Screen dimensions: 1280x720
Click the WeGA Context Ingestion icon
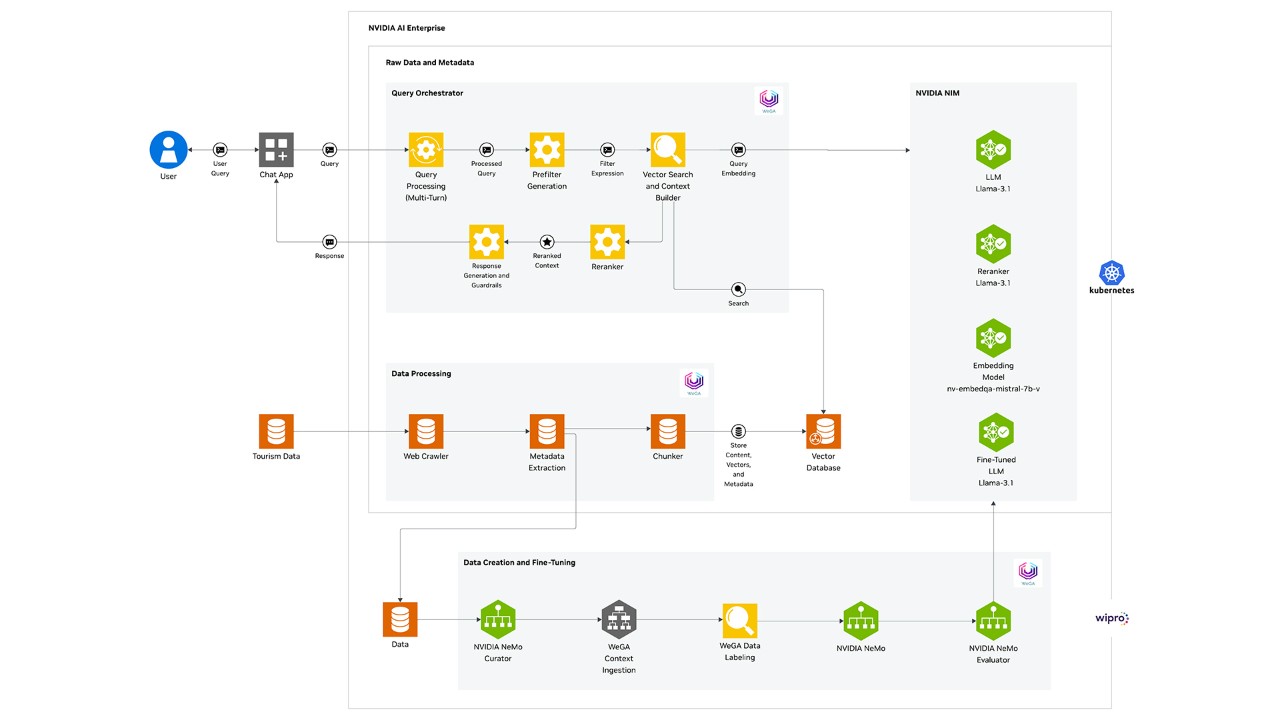pos(618,620)
